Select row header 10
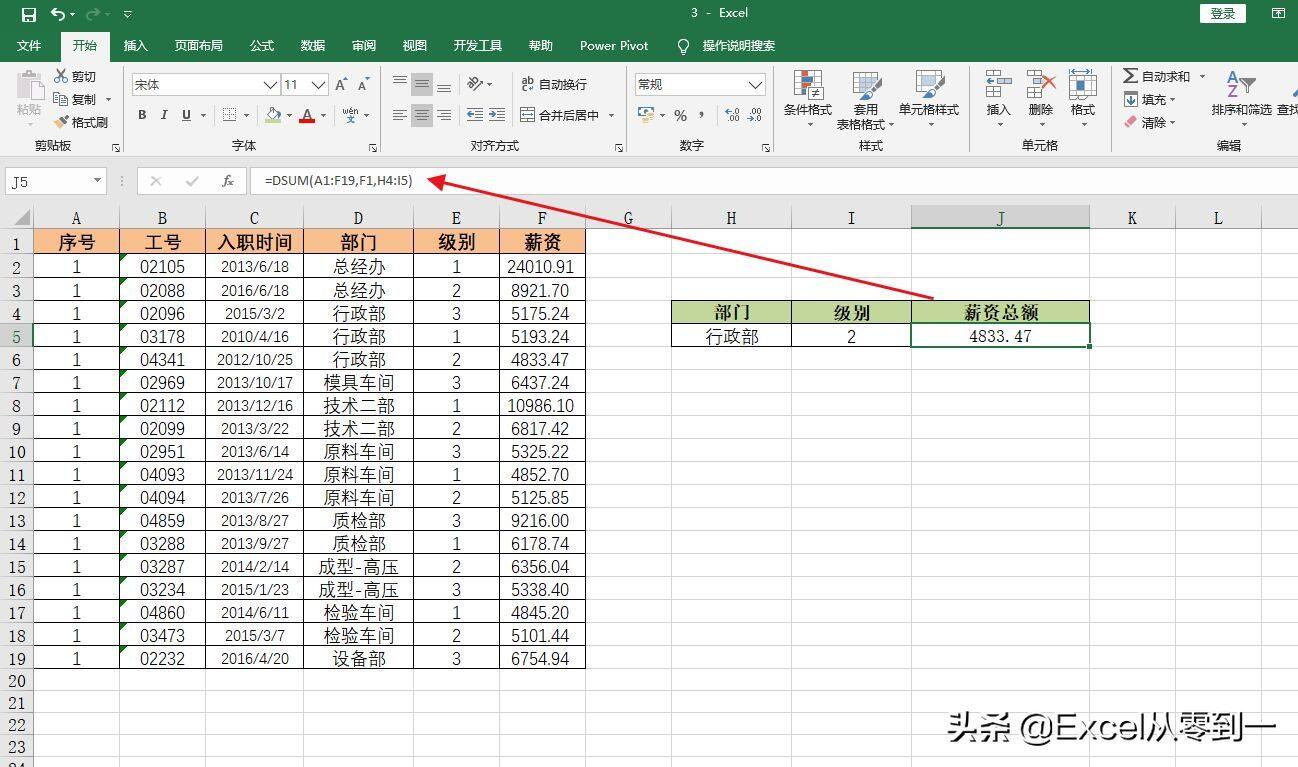The image size is (1298, 767). 16,451
